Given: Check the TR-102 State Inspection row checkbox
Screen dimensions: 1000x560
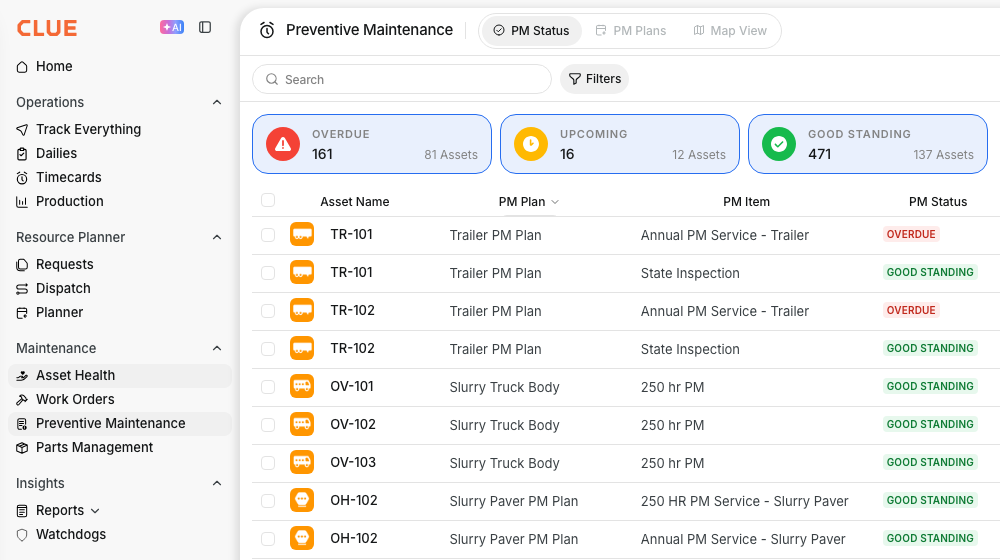Looking at the screenshot, I should click(268, 349).
